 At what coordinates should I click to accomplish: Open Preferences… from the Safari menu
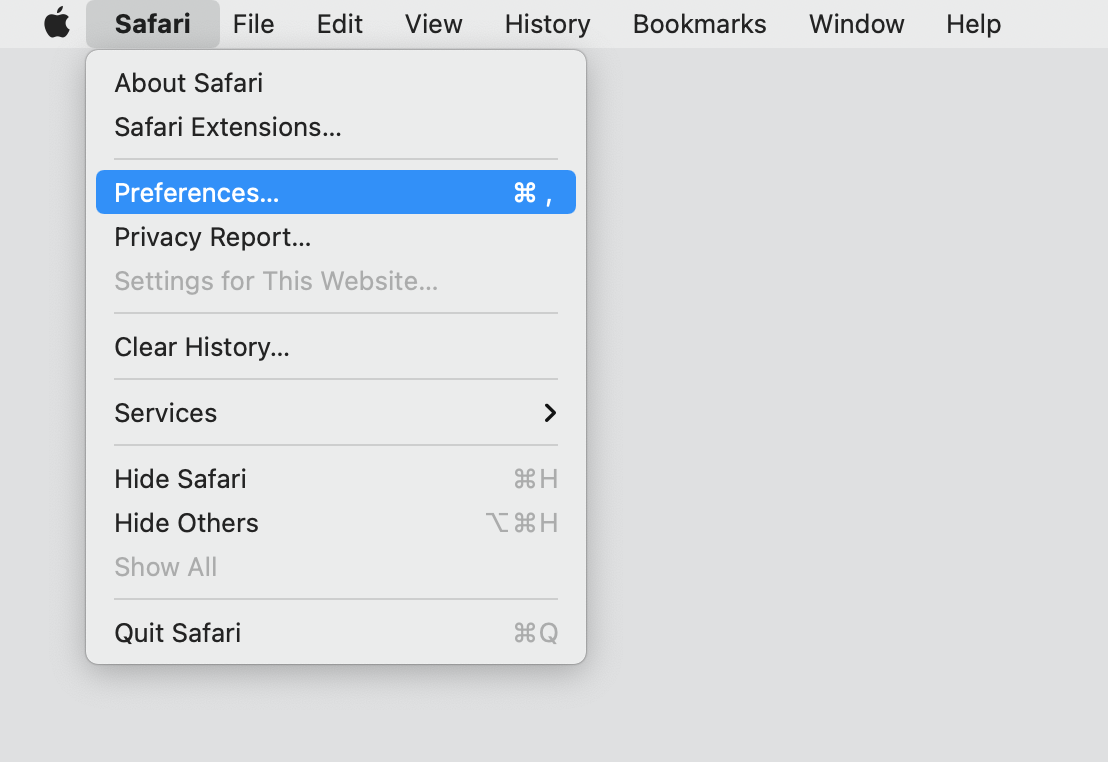tap(336, 192)
